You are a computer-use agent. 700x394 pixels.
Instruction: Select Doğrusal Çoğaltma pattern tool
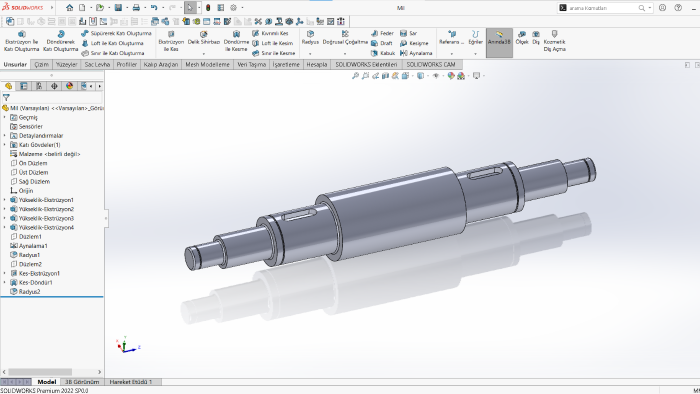click(345, 38)
